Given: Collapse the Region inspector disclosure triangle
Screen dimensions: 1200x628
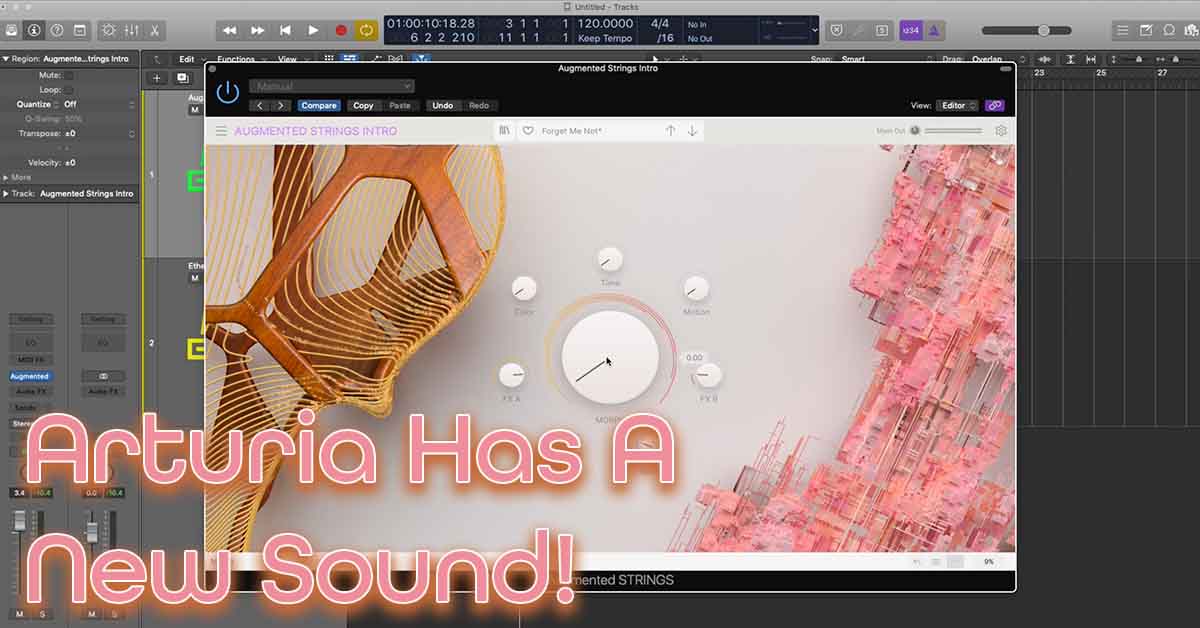Looking at the screenshot, I should coord(6,59).
